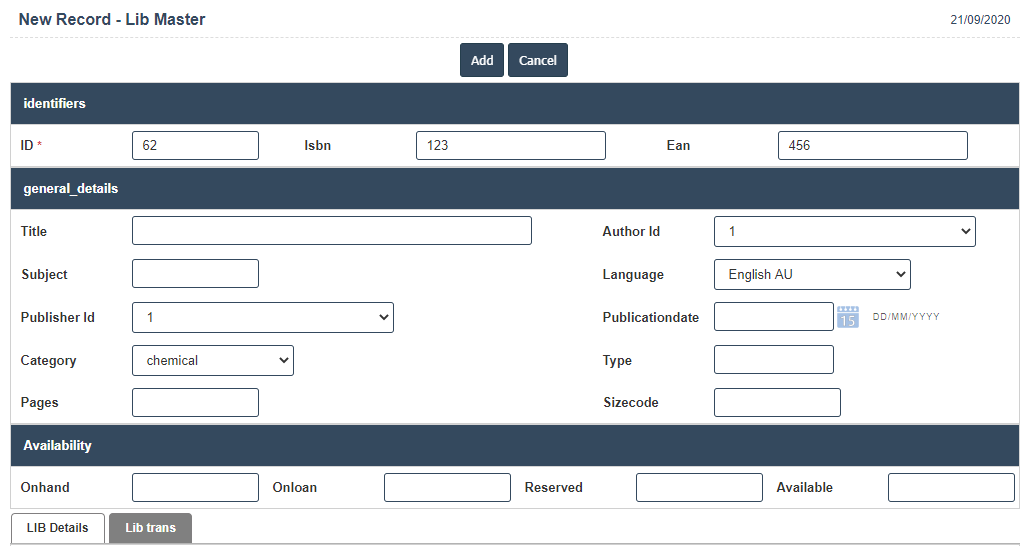
Task: Select the Isbn text box
Action: 510,145
